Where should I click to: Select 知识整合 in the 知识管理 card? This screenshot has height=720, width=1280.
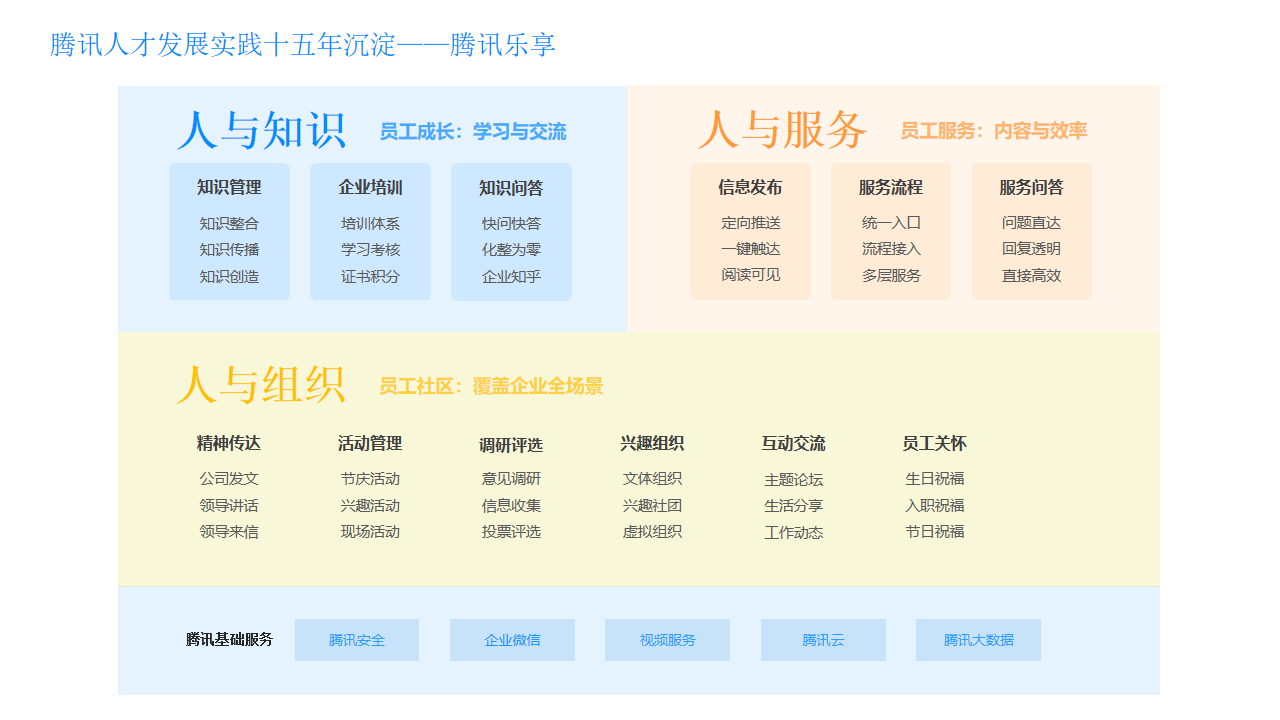229,223
